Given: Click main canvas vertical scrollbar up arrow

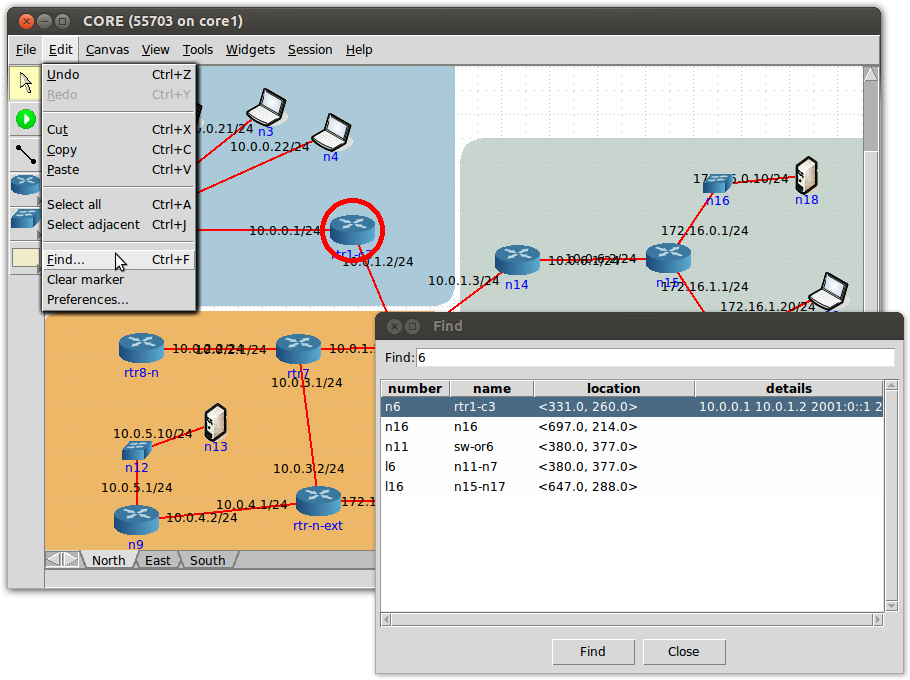Looking at the screenshot, I should (x=871, y=74).
